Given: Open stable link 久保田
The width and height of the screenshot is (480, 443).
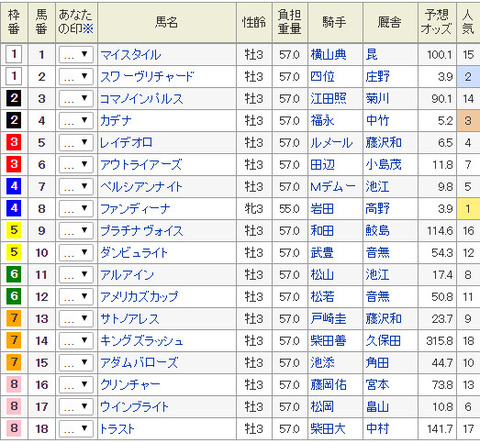Looking at the screenshot, I should point(384,341).
